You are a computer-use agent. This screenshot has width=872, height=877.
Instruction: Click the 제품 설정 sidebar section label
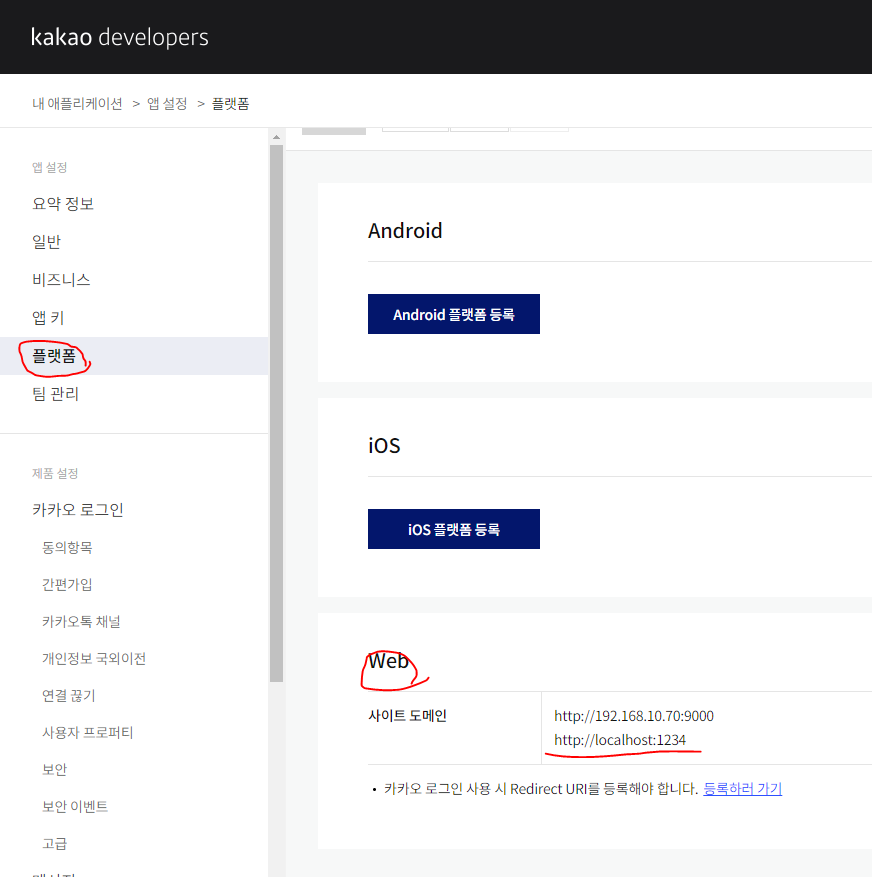tap(55, 473)
